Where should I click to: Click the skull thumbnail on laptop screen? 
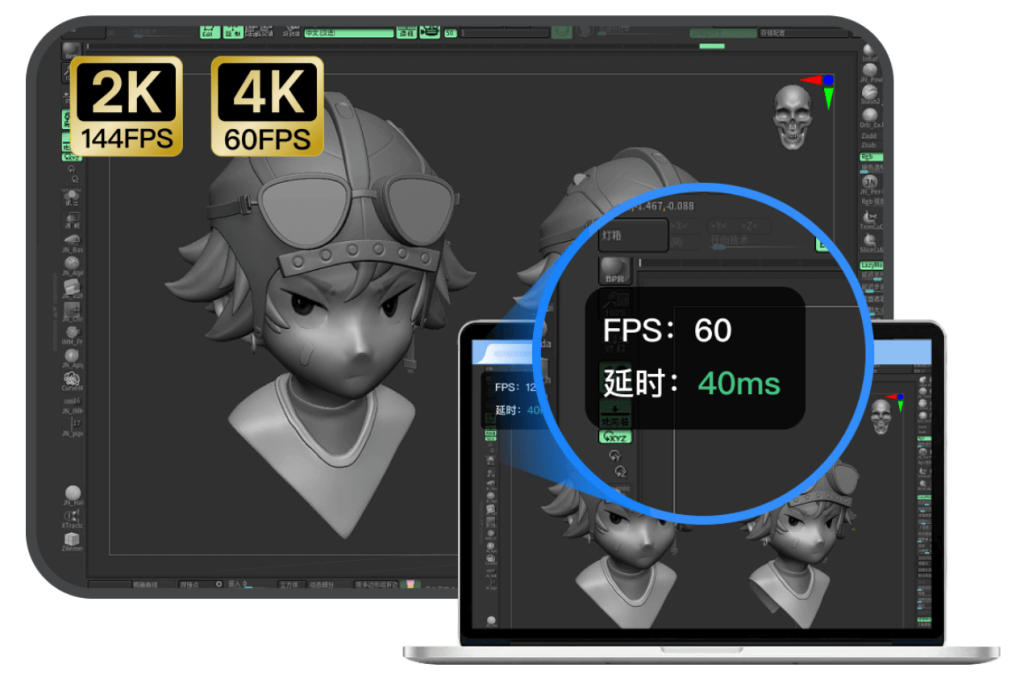(x=881, y=417)
